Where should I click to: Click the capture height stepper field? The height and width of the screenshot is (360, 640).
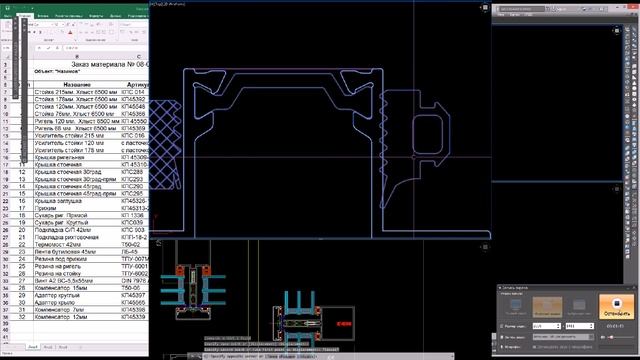tap(579, 326)
